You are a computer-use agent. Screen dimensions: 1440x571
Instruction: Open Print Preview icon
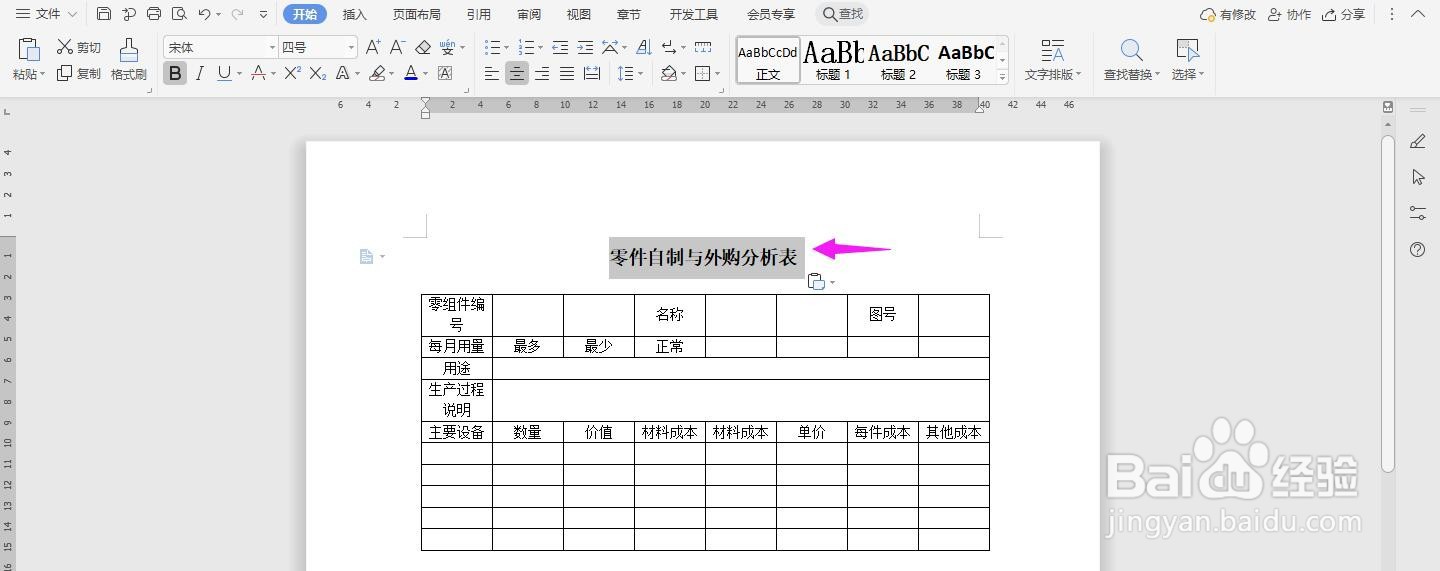click(179, 14)
